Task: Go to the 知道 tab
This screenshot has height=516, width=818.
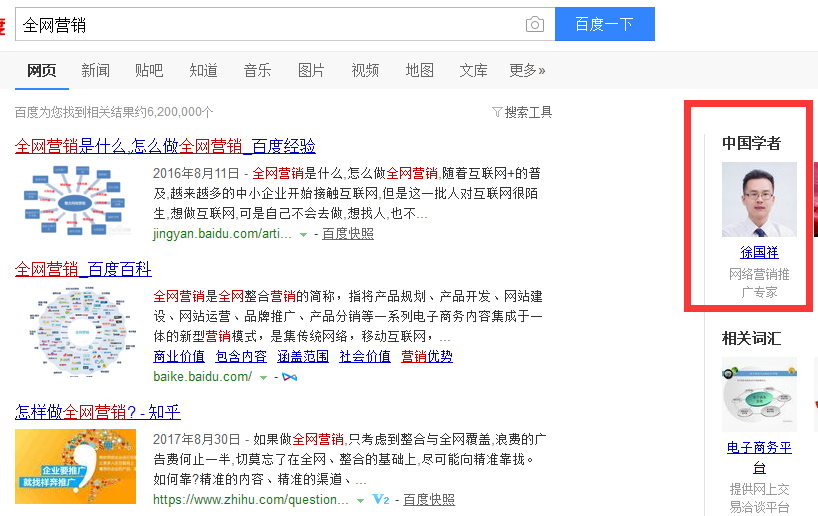Action: [203, 70]
